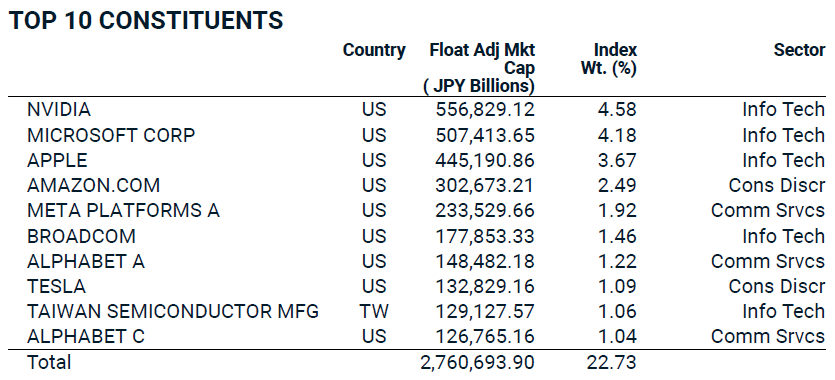Click TAIWAN SEMICONDUCTOR MFG entry

(x=173, y=311)
